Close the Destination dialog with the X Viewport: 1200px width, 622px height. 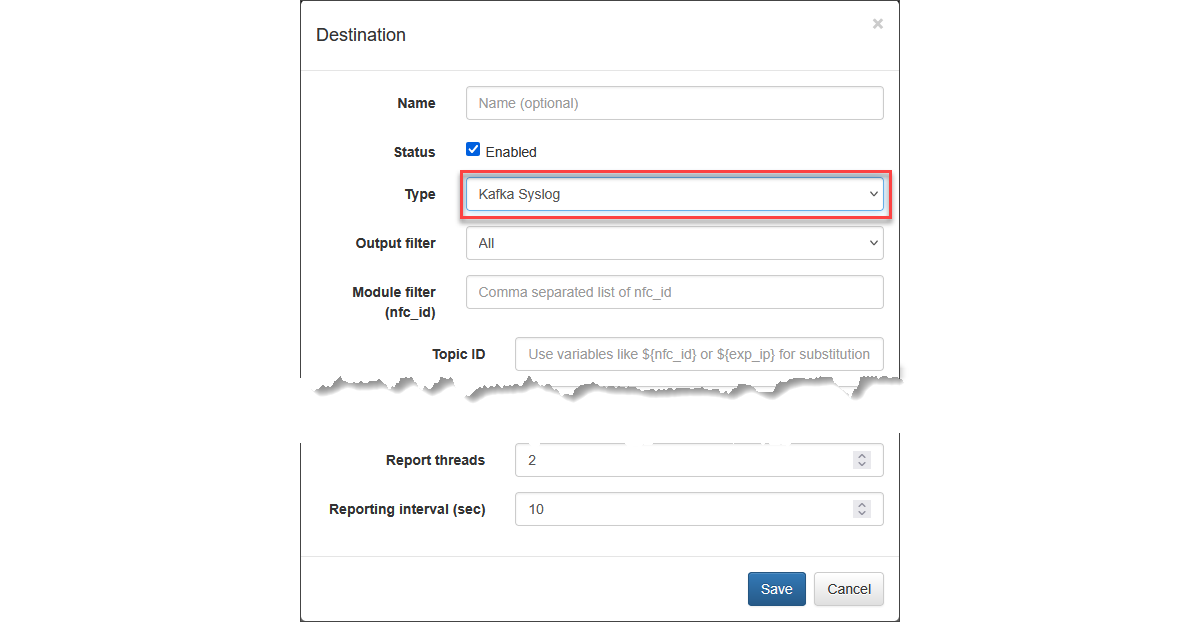[877, 24]
